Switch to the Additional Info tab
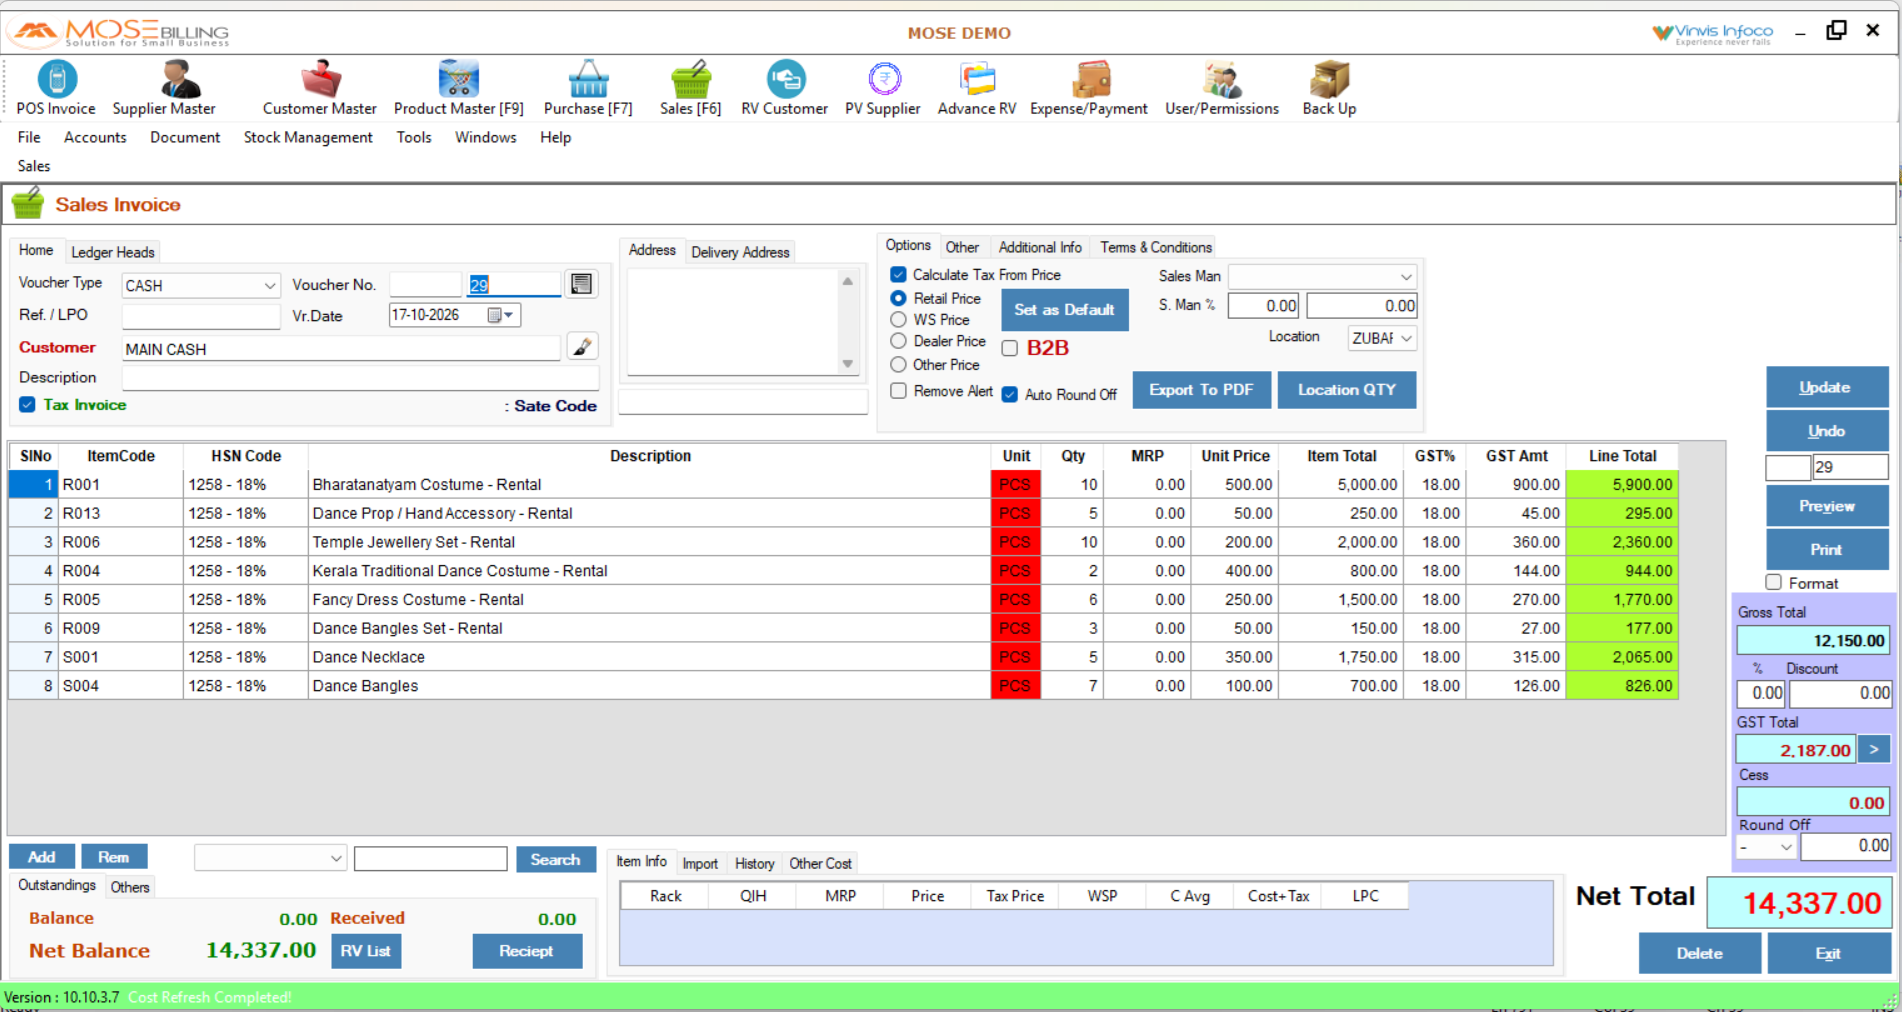Screen dimensions: 1902x1012 [1040, 247]
